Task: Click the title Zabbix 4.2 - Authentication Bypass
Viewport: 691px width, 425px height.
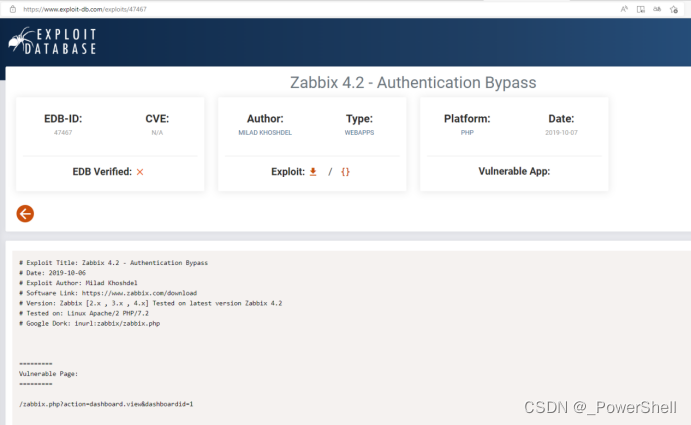Action: 413,82
